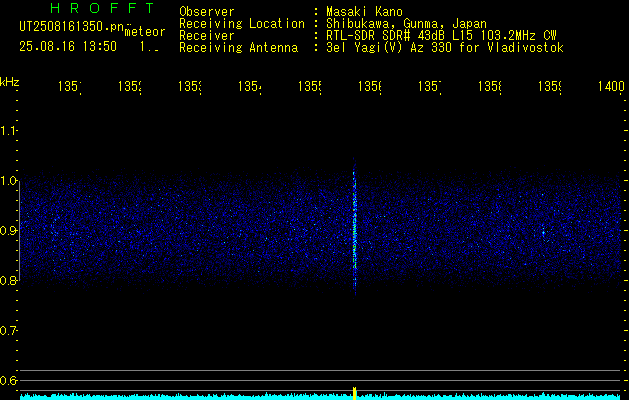Screen dimensions: 629x400
Task: Click the Observer label
Action: [x=207, y=12]
